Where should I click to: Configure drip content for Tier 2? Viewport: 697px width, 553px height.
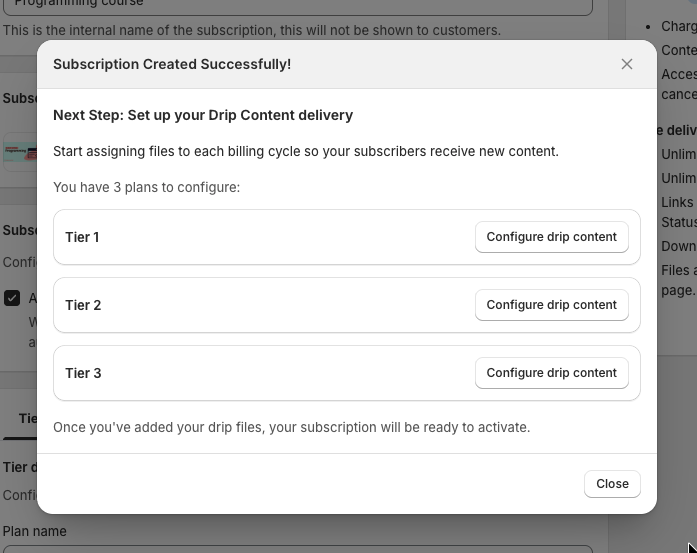[x=551, y=305]
